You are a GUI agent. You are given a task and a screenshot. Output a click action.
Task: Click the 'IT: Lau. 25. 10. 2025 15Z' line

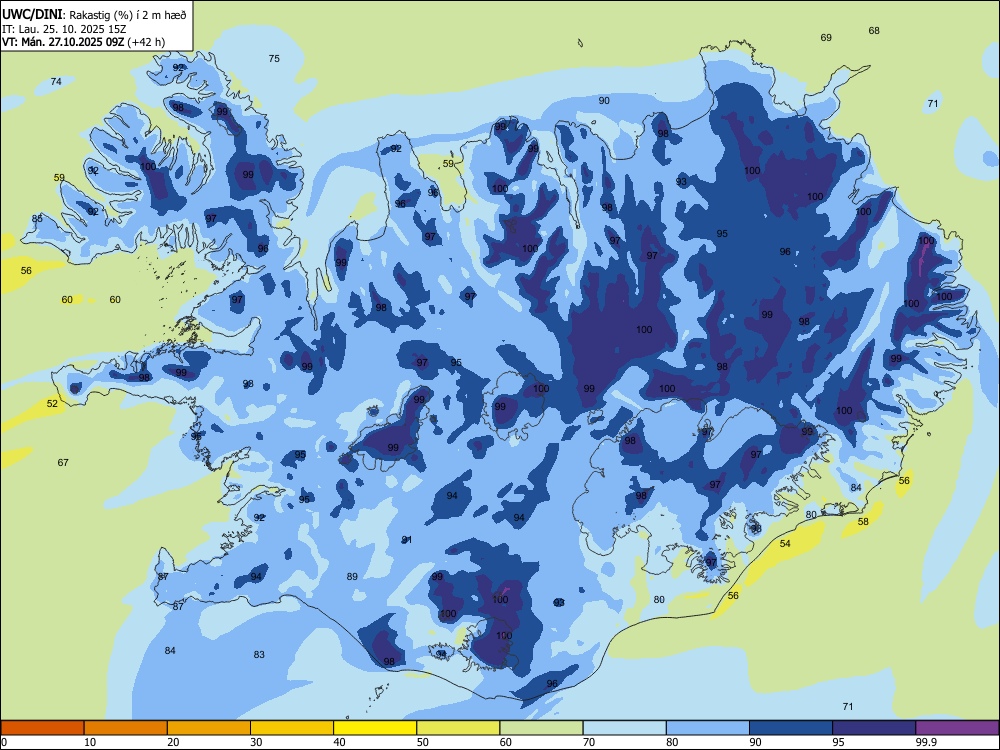(x=66, y=29)
